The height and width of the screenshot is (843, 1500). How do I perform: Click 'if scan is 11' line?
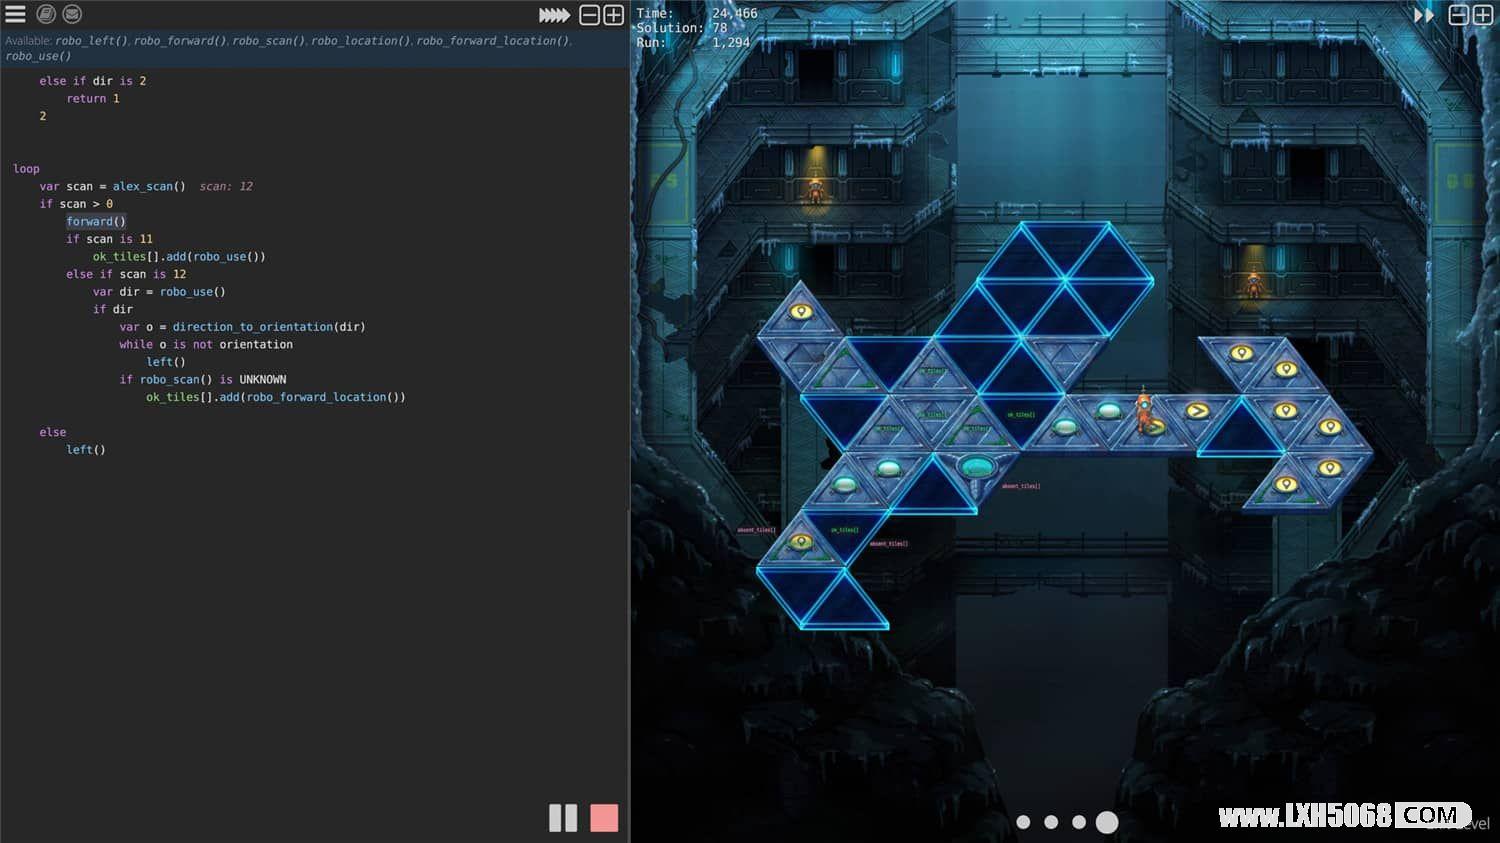(109, 239)
